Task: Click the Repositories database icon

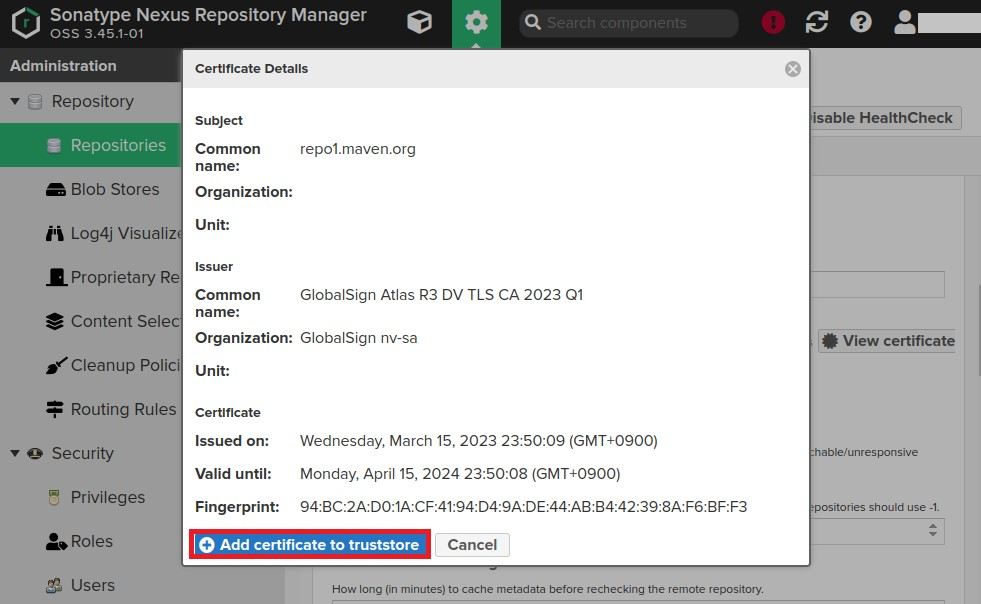Action: click(x=54, y=146)
